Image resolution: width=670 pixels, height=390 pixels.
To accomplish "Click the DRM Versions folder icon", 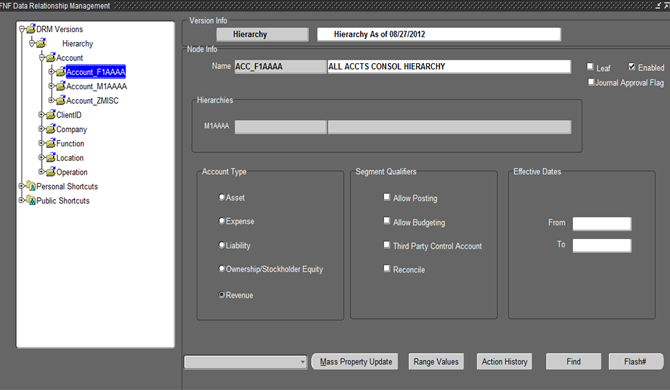I will 31,29.
